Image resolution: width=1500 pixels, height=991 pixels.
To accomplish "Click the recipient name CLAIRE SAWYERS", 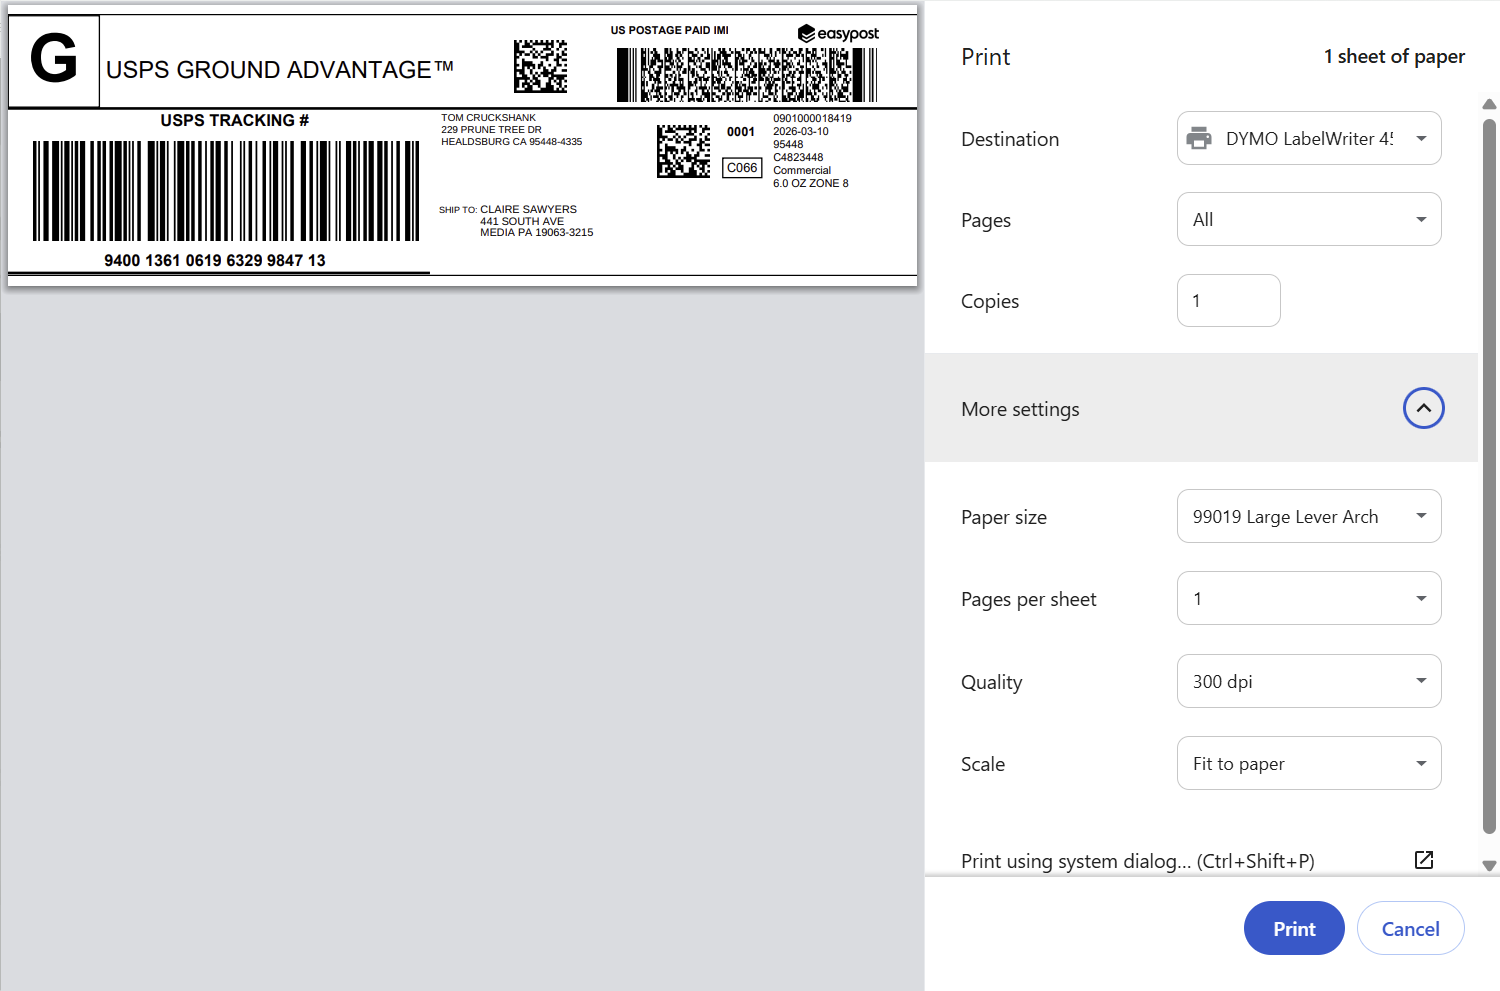I will click(x=528, y=209).
